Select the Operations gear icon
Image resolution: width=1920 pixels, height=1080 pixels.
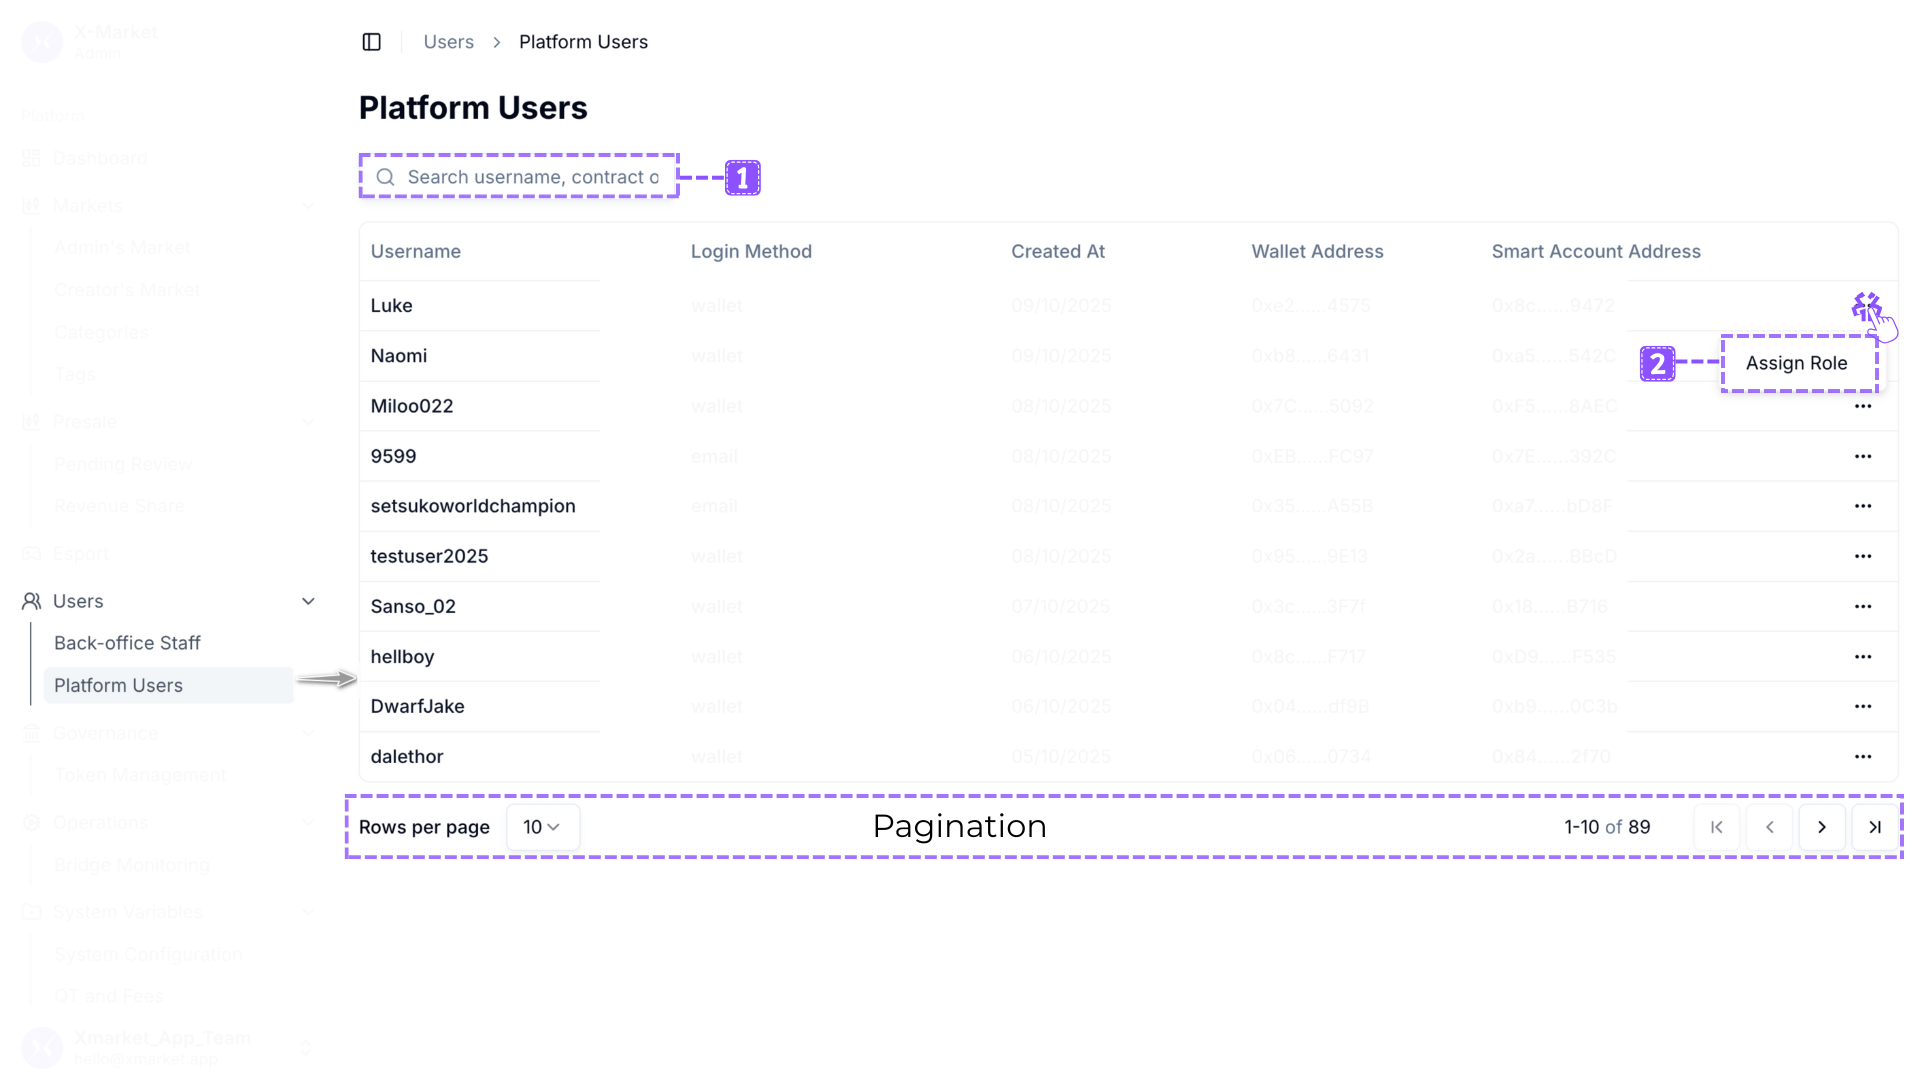click(x=31, y=822)
